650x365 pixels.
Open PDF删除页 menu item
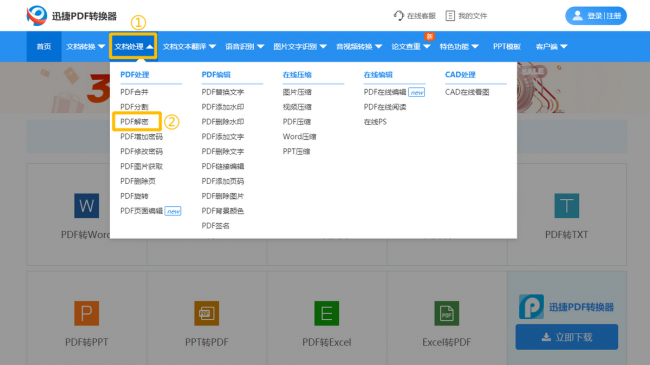coord(138,181)
